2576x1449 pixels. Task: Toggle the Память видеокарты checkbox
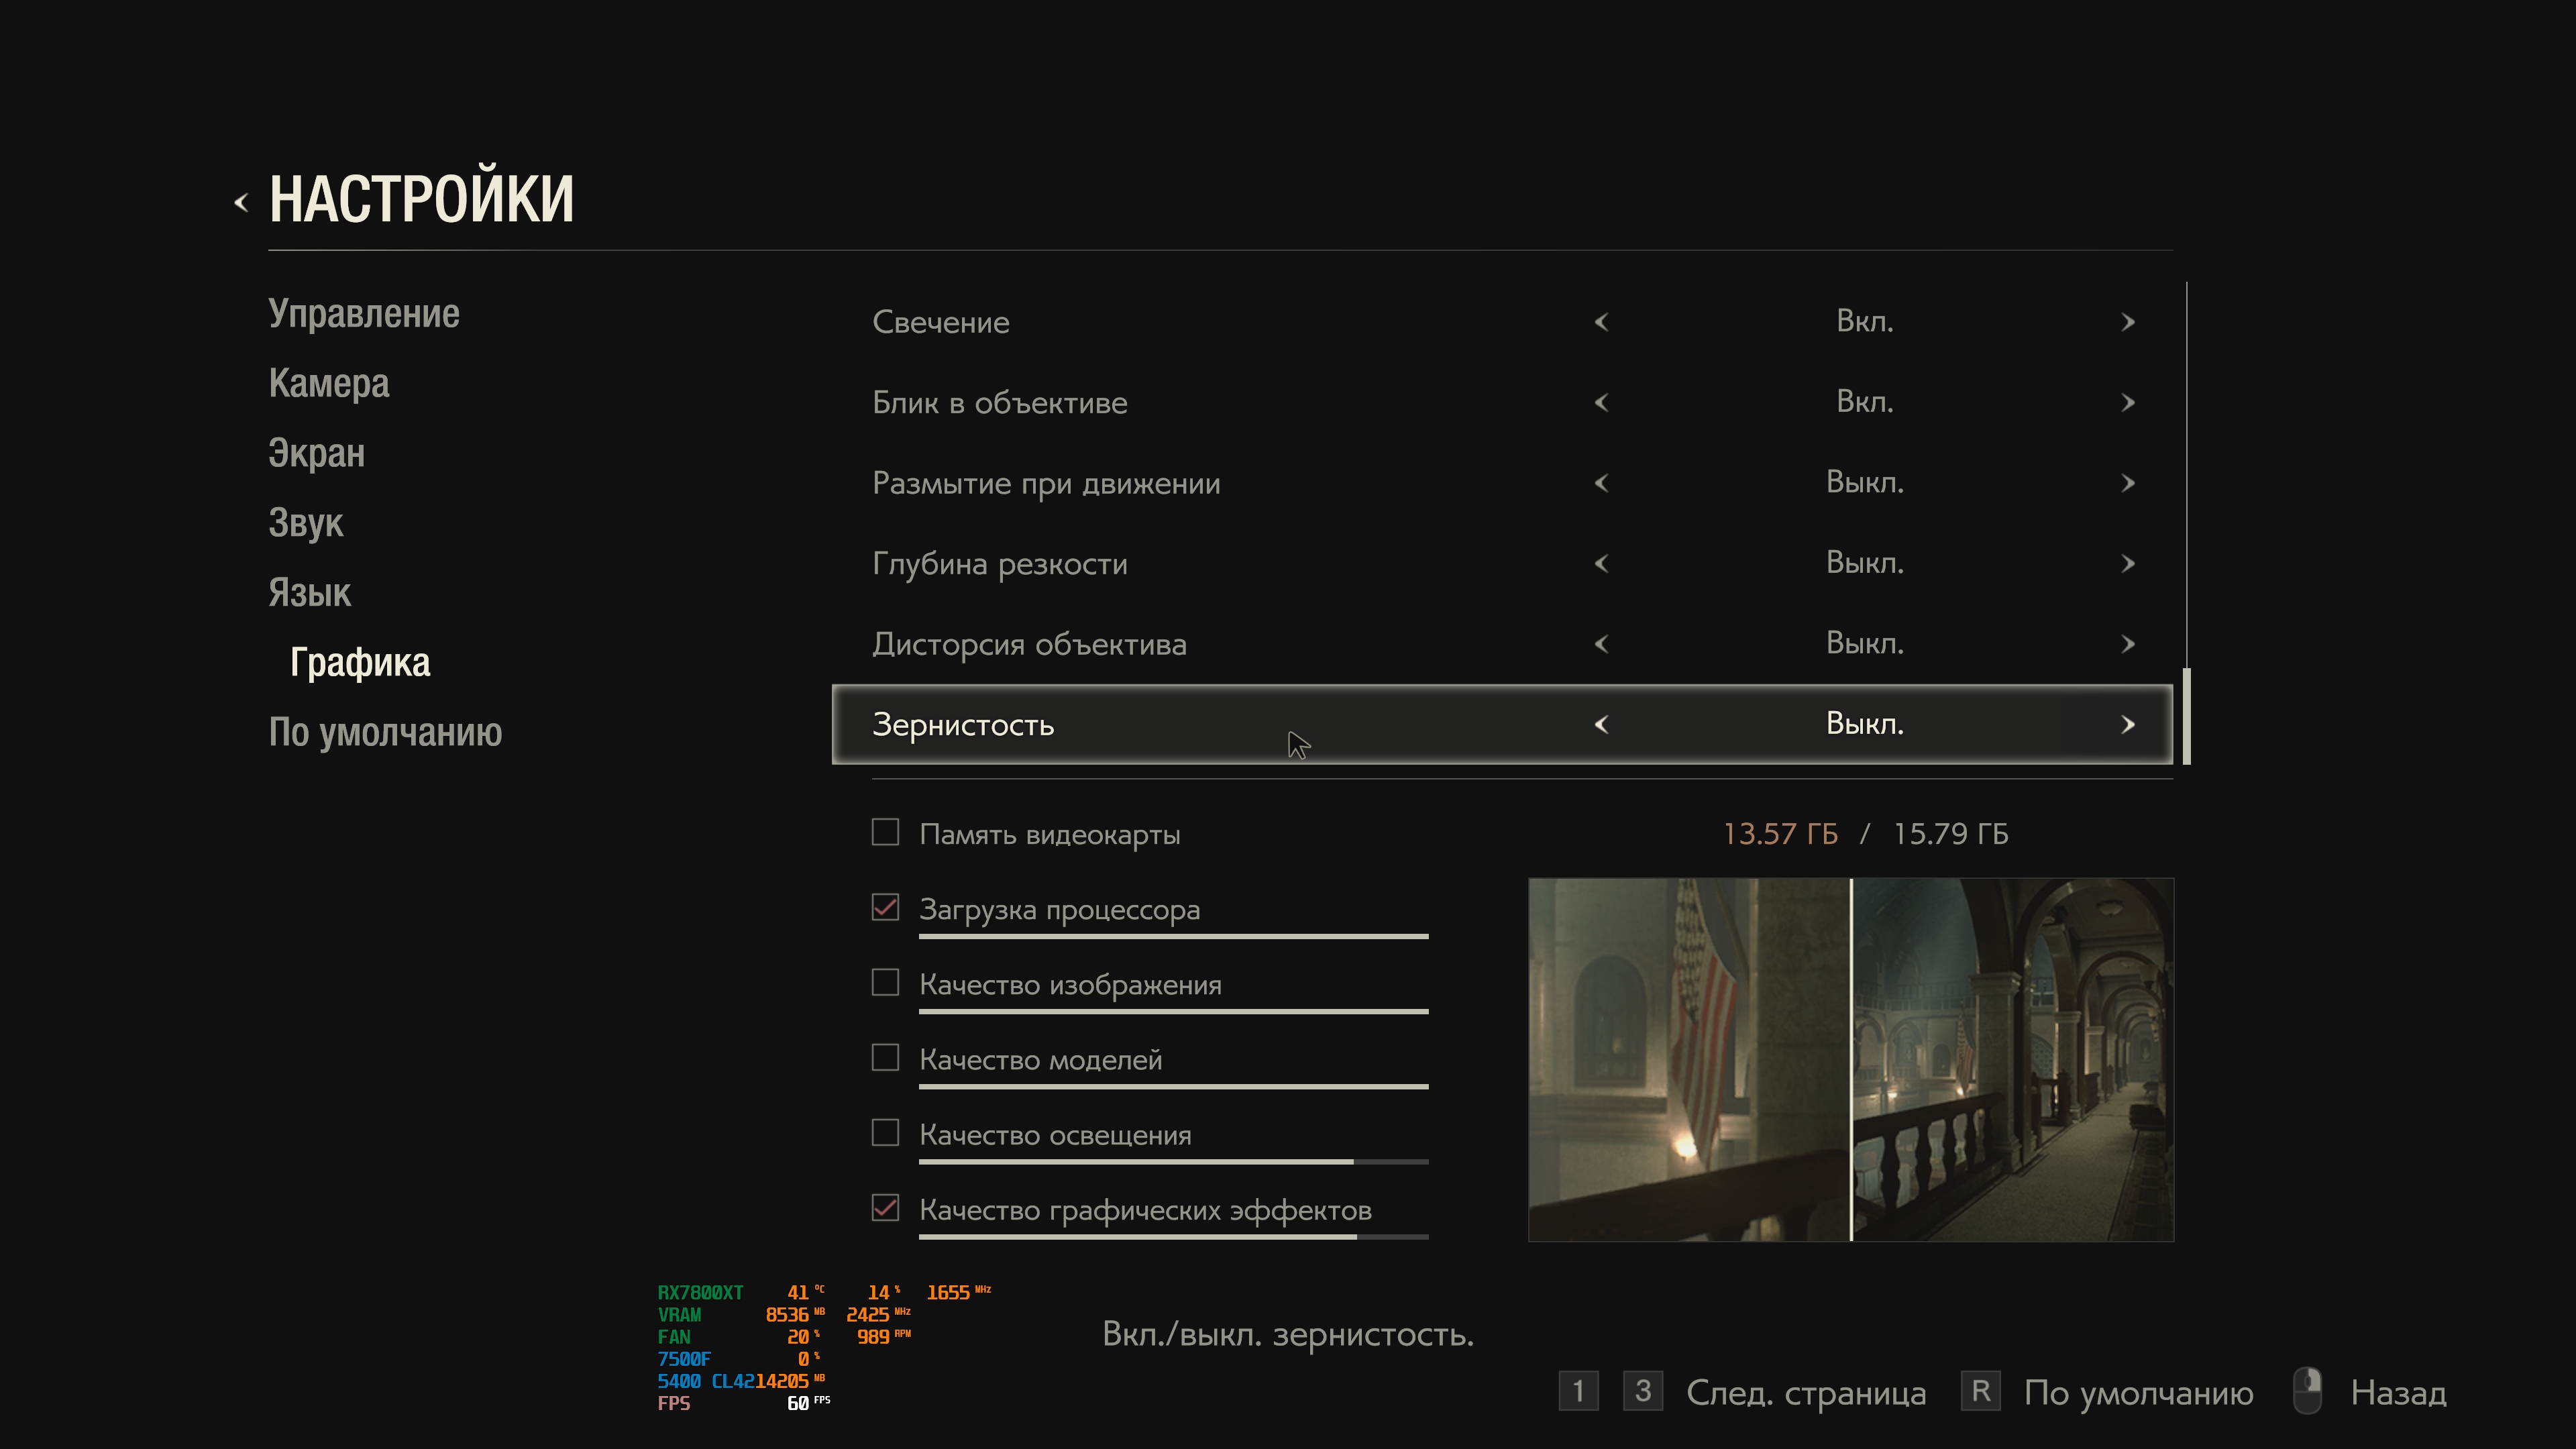point(885,832)
